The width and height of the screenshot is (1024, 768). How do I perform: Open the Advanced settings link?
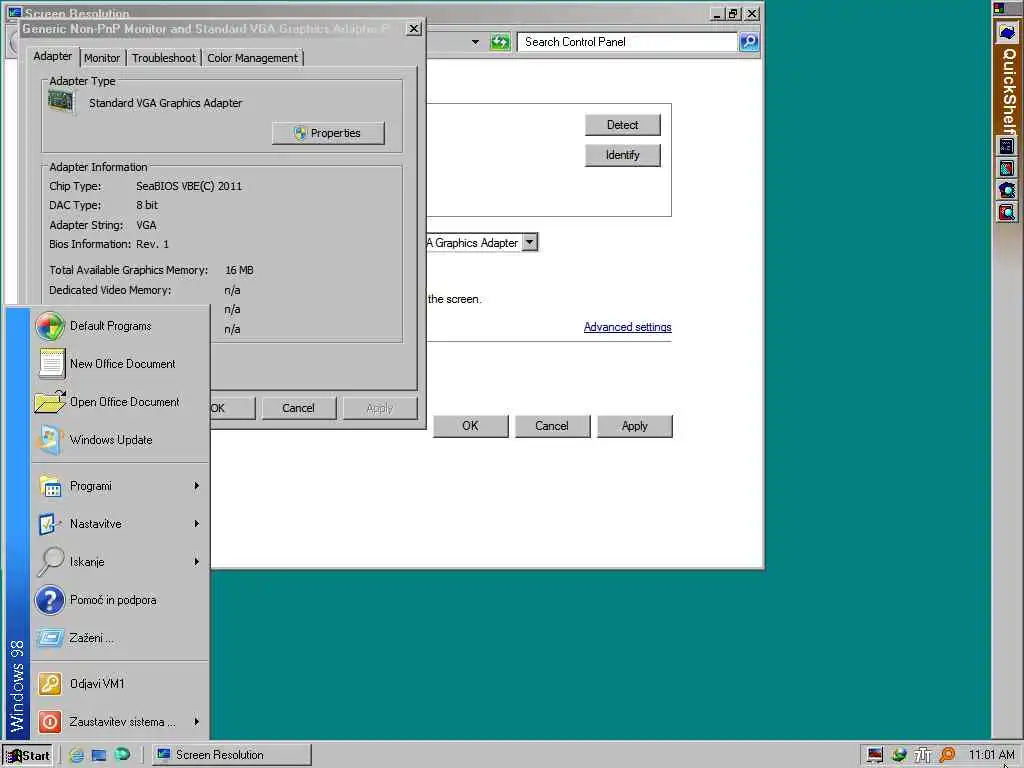point(628,327)
